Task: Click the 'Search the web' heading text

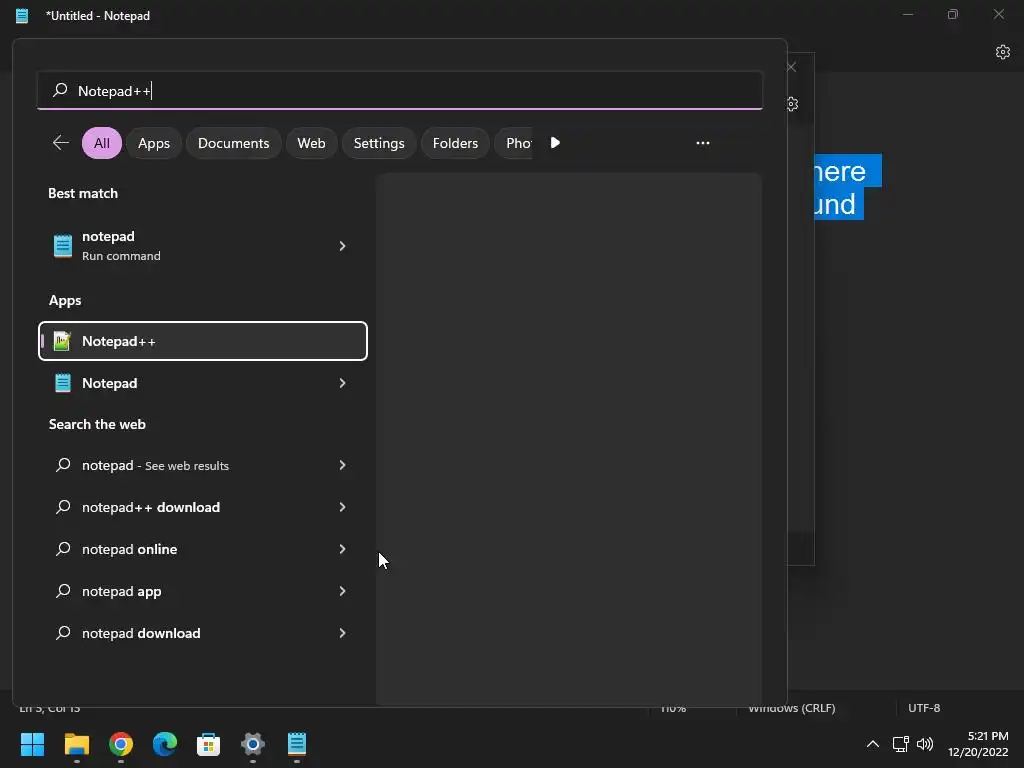Action: click(x=97, y=424)
